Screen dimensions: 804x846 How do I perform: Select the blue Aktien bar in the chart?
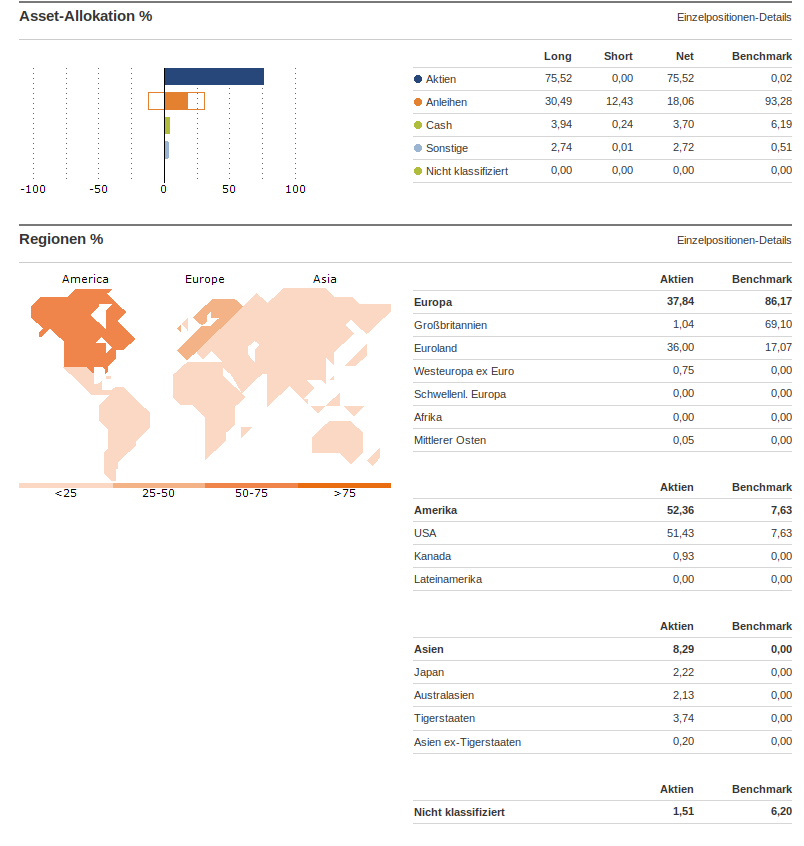coord(214,77)
